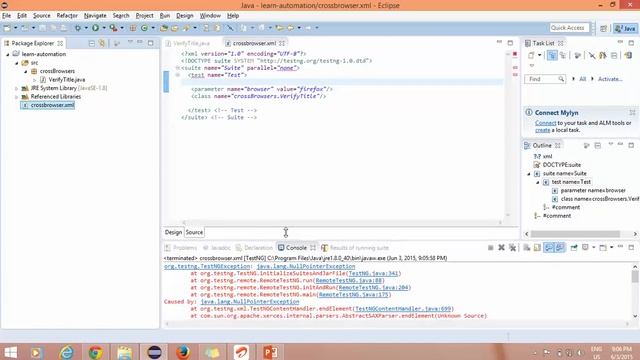Toggle Show Console When Output Changes
The width and height of the screenshot is (640, 360).
pyautogui.click(x=549, y=248)
